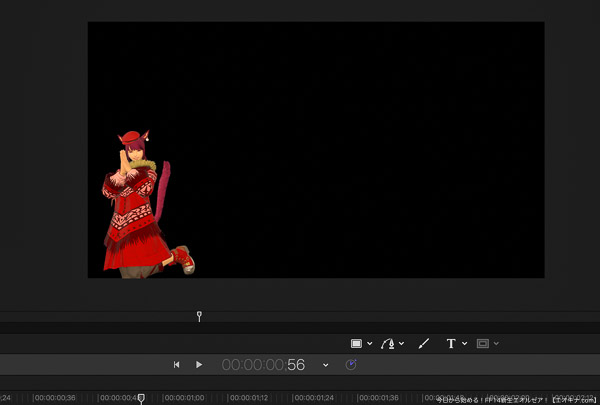Open the shape tool options chevron beside the Rectangle tool
Viewport: 600px width, 405px height.
[x=370, y=343]
